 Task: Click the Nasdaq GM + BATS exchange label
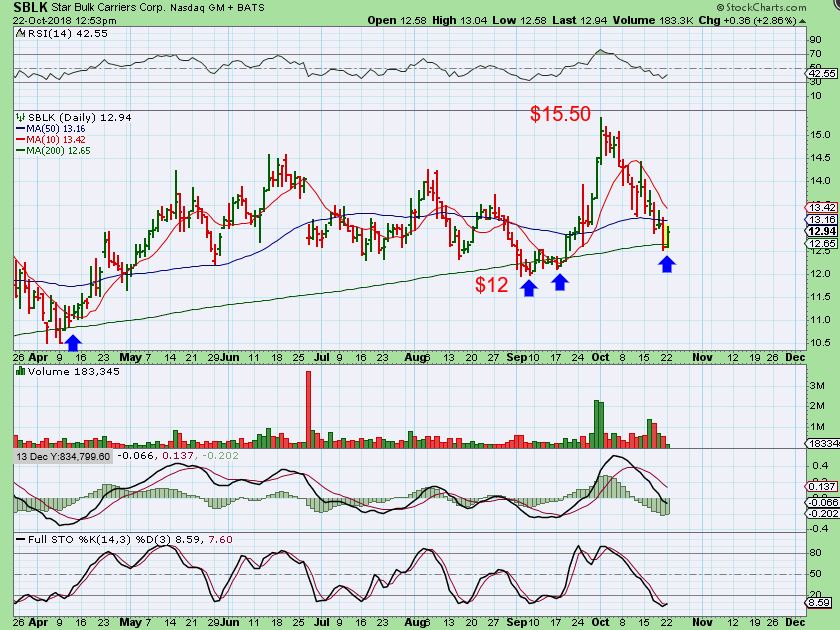tap(218, 8)
